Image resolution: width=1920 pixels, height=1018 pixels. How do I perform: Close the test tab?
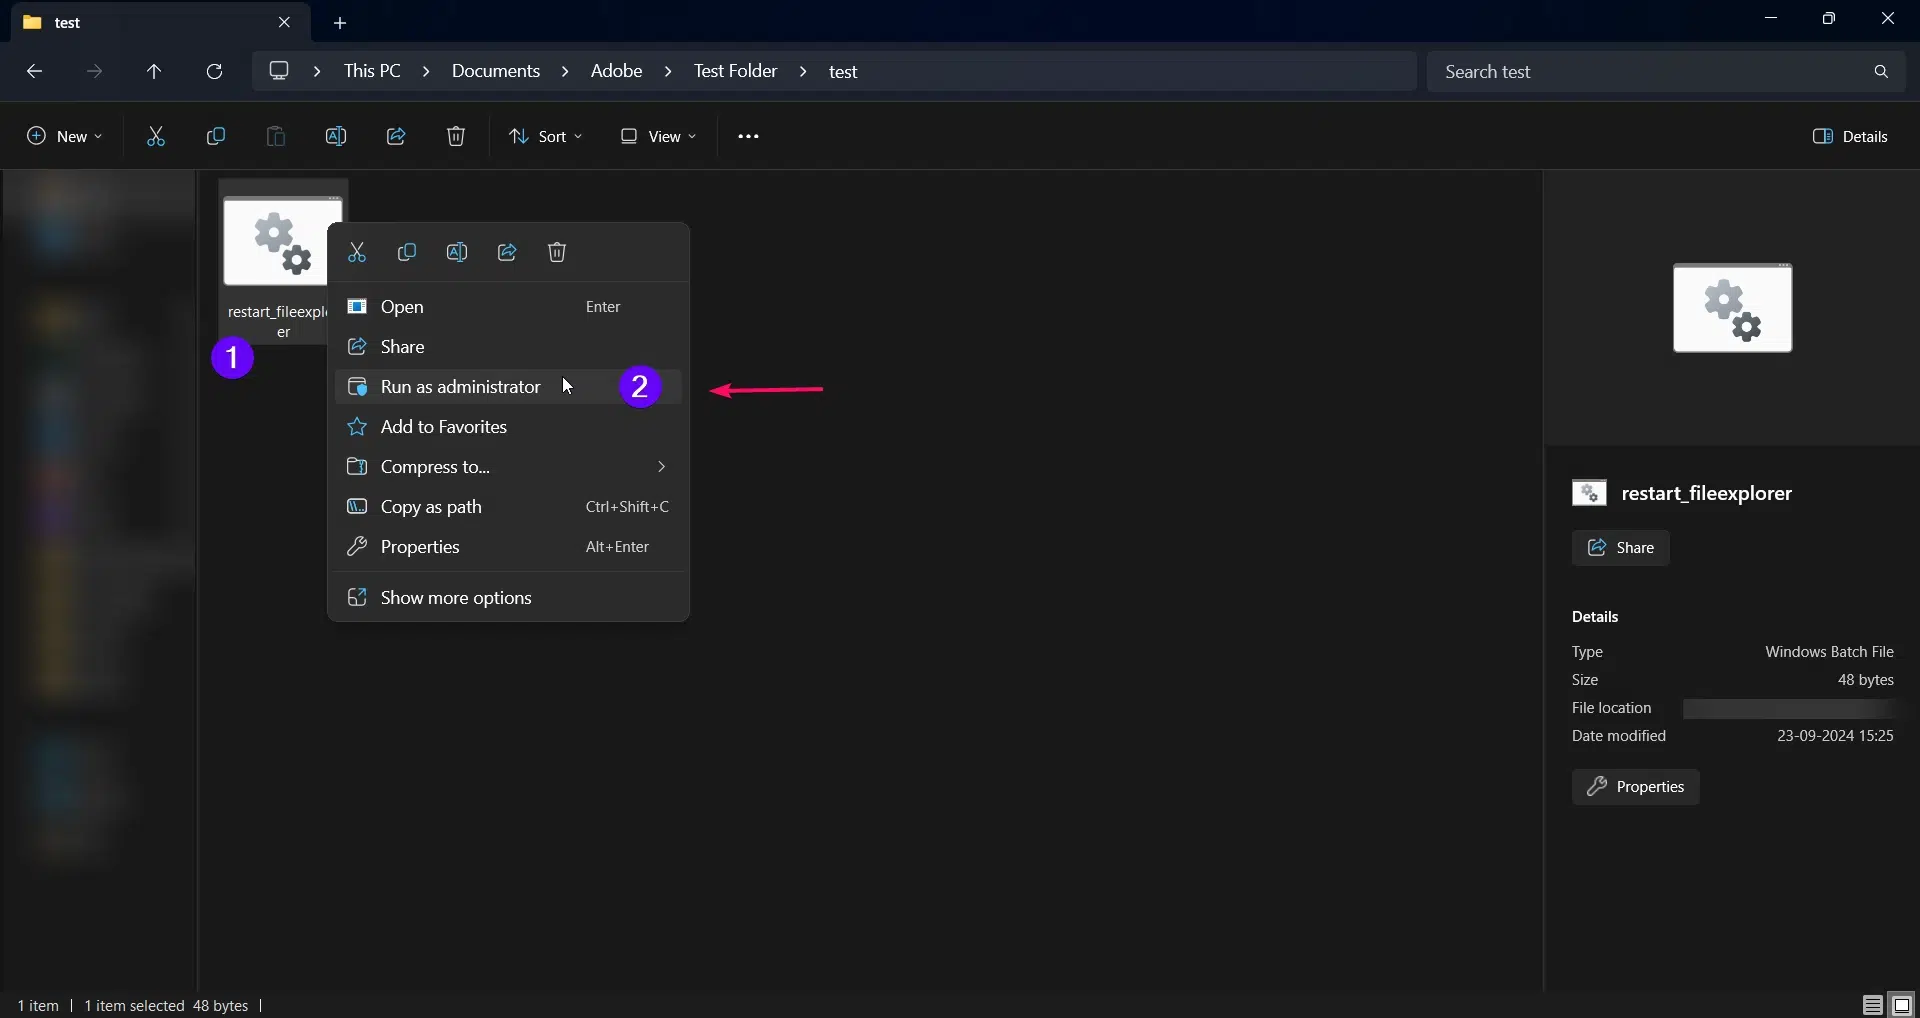[284, 22]
